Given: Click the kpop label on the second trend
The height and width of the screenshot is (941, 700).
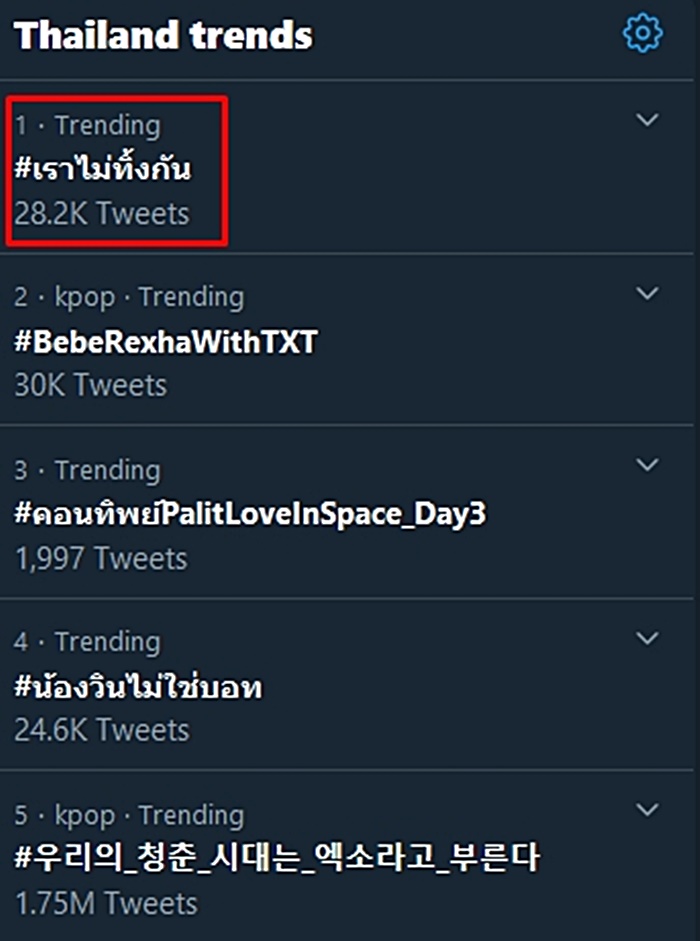Looking at the screenshot, I should (x=85, y=297).
